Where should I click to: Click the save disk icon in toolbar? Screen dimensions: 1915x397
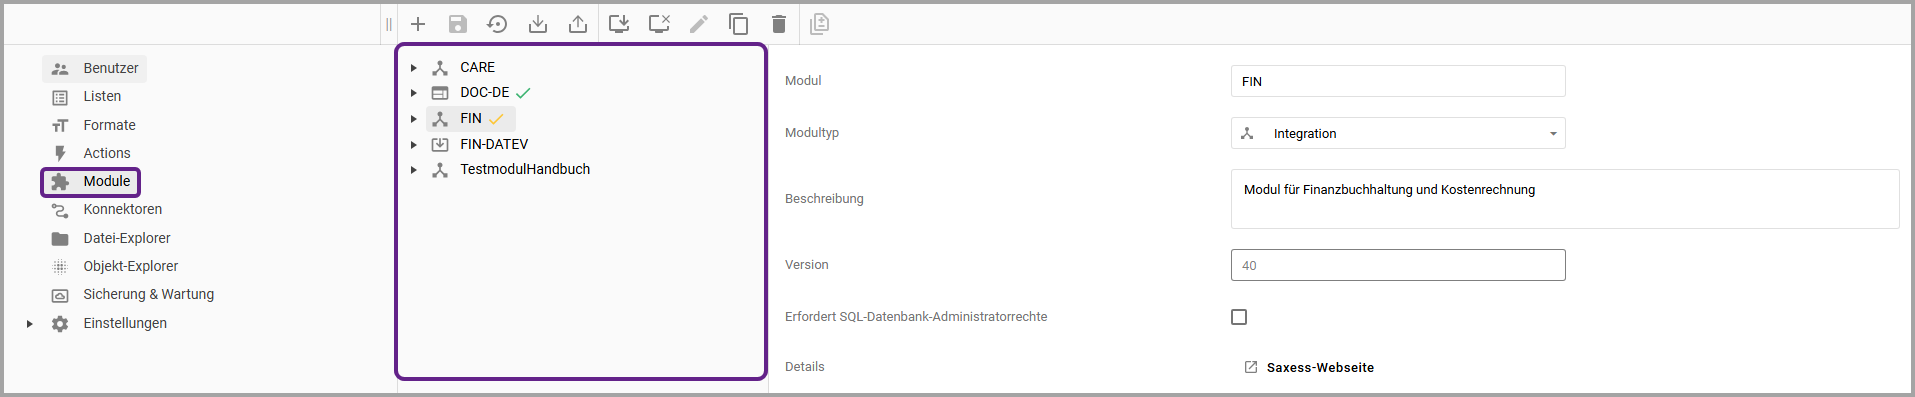tap(458, 24)
